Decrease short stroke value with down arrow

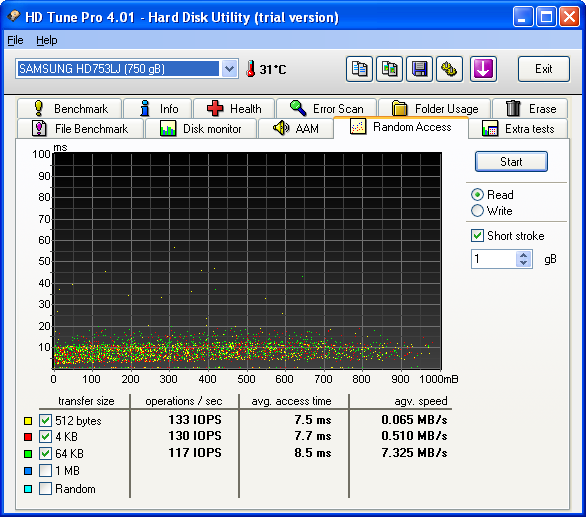pyautogui.click(x=524, y=263)
